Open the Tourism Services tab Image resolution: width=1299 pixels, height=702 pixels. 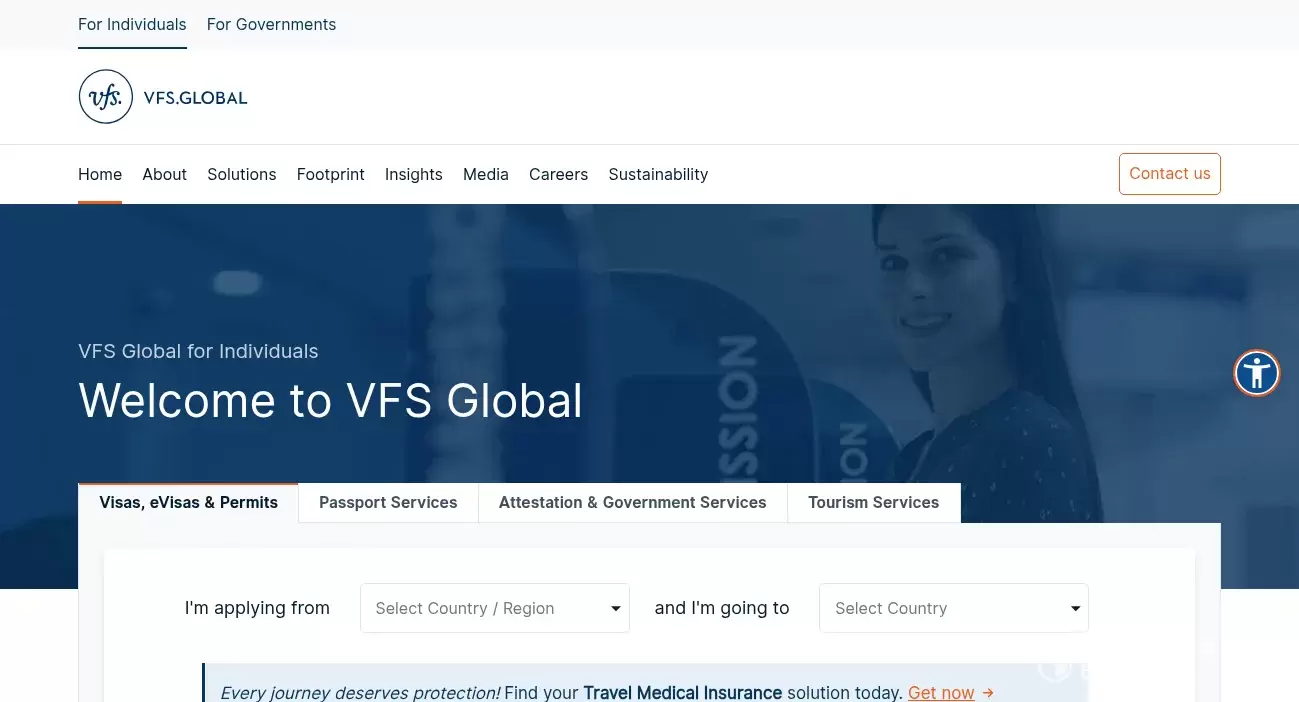[x=873, y=502]
